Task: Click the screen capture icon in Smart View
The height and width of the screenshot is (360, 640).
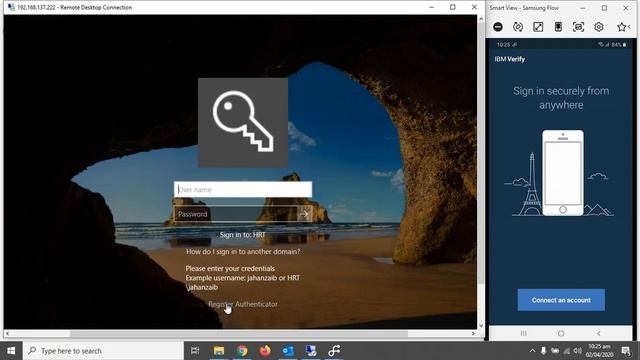Action: pos(578,27)
